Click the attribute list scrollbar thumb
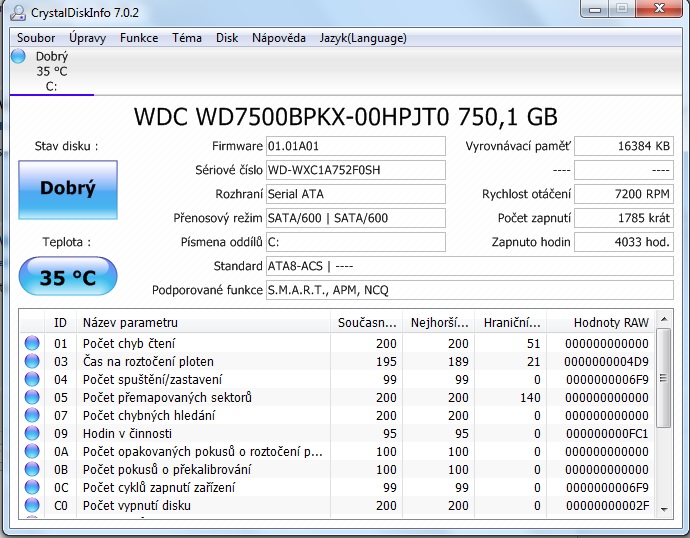Screen dimensions: 690x538 (x=664, y=378)
